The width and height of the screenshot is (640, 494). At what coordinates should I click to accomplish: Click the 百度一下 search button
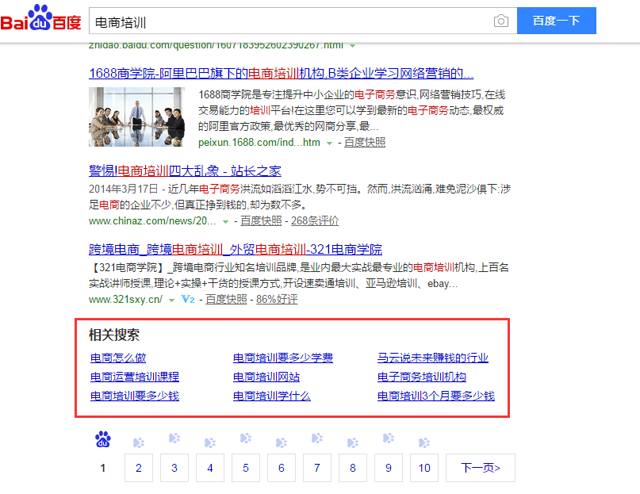[x=556, y=20]
